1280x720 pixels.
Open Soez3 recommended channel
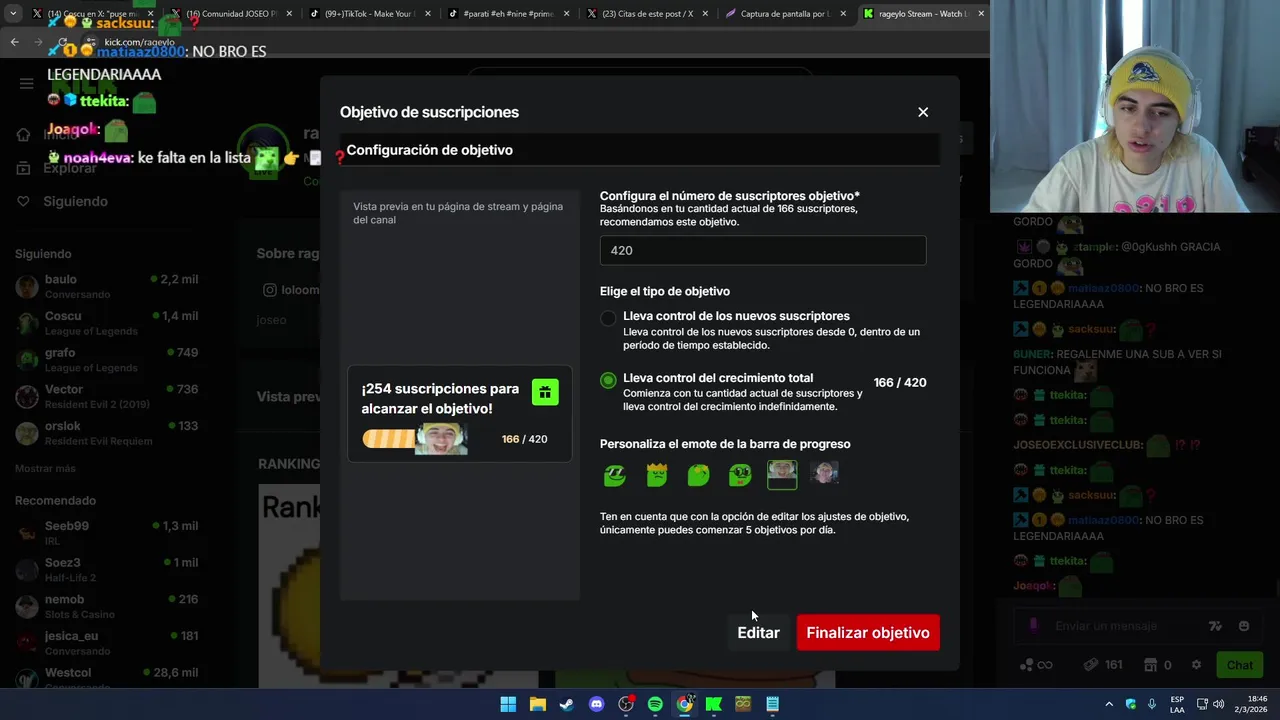106,570
